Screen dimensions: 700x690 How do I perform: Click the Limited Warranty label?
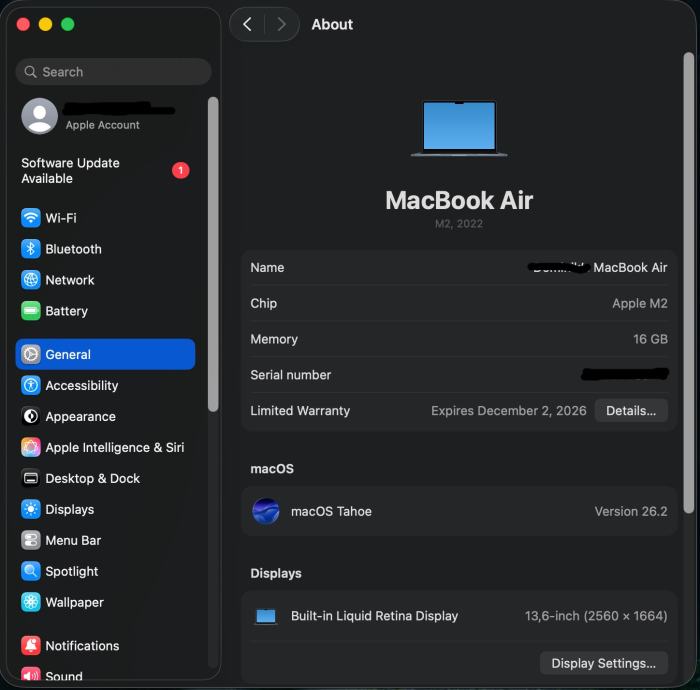(x=300, y=411)
